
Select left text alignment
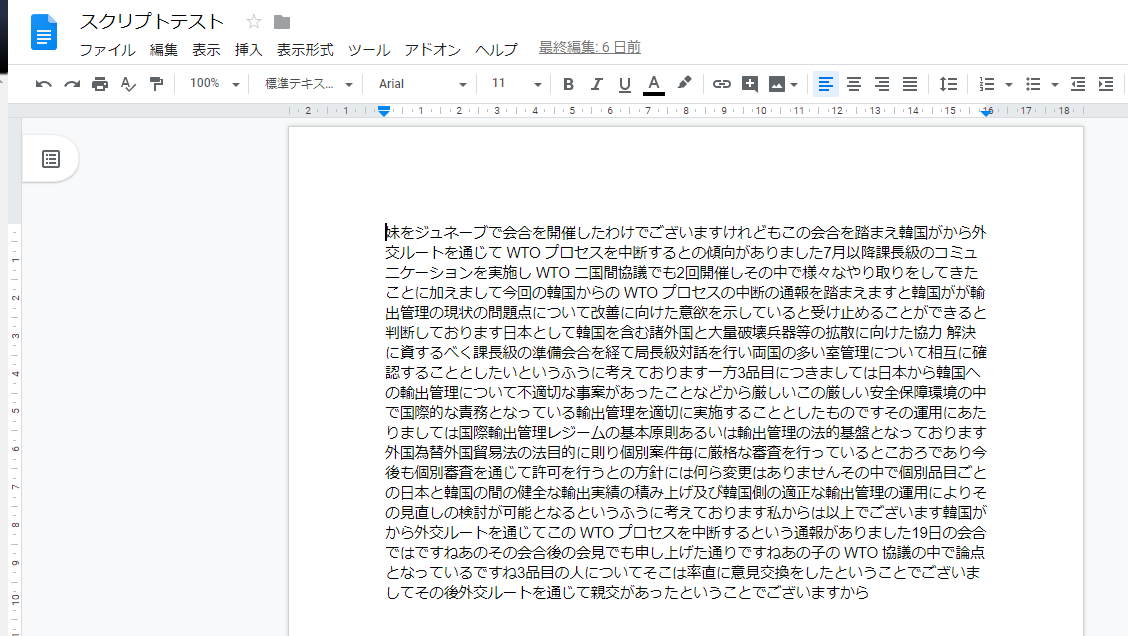click(x=826, y=84)
